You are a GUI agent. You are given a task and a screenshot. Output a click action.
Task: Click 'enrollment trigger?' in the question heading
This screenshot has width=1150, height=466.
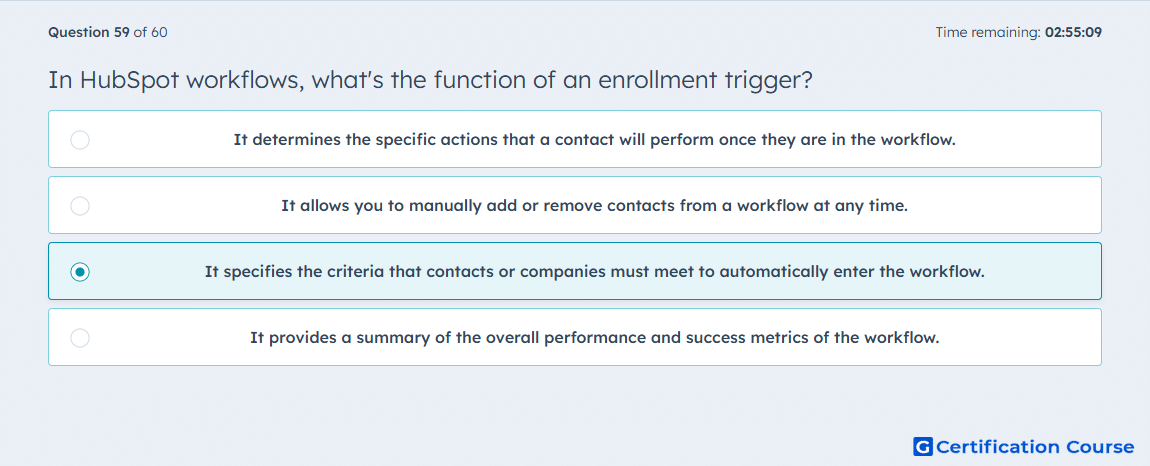706,79
